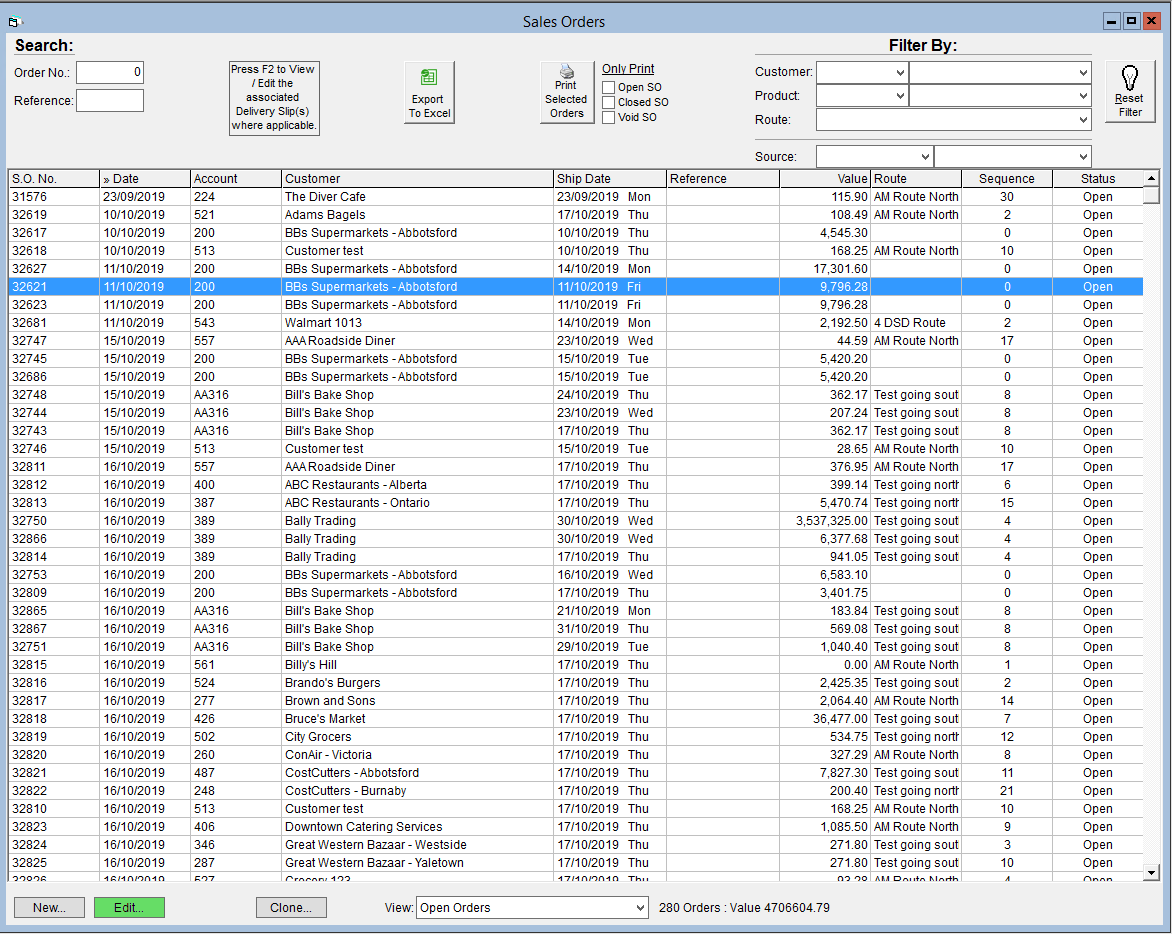Click the window system menu icon
Screen dimensions: 1173x935
click(x=16, y=22)
